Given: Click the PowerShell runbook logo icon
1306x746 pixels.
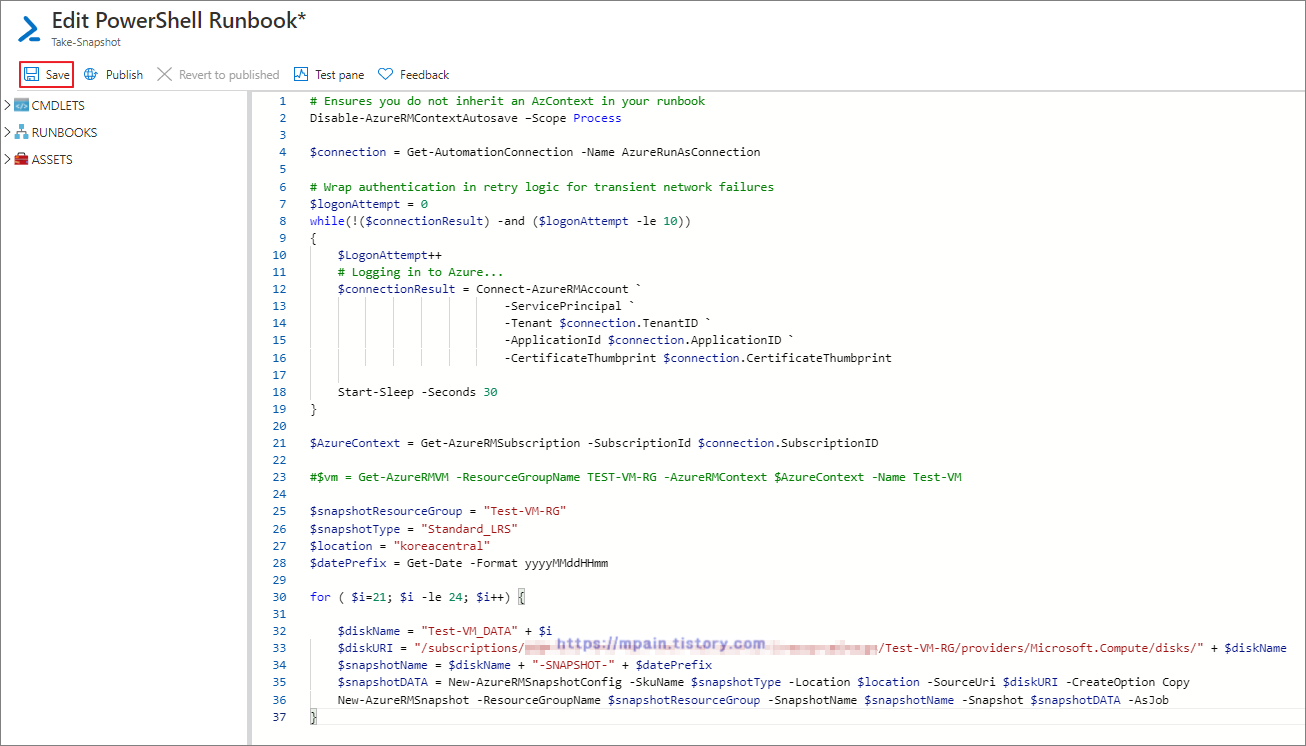Looking at the screenshot, I should pos(29,29).
